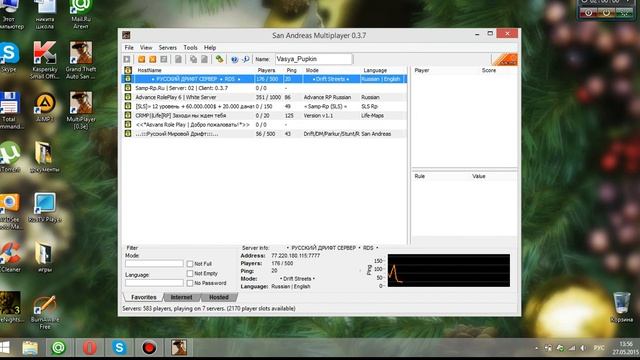Screen dimensions: 640x360
Task: Click Opera icon in the taskbar
Action: pos(89,348)
